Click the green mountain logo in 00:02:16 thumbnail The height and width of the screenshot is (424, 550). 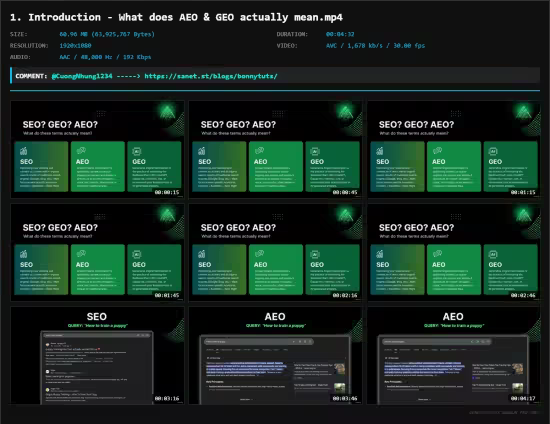click(x=346, y=214)
